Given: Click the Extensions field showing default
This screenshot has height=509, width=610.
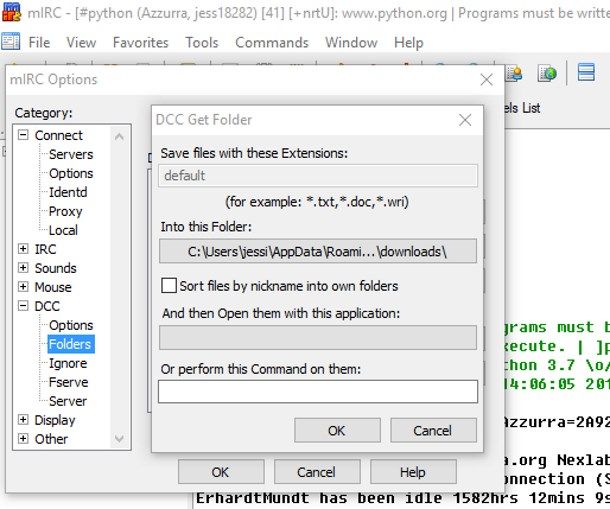Looking at the screenshot, I should 318,176.
